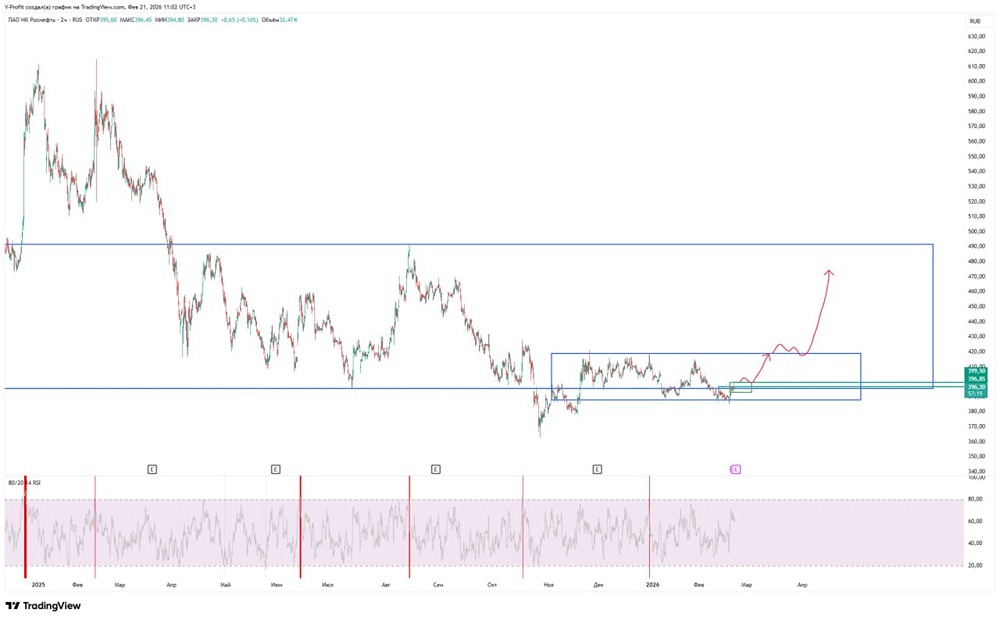
Task: Click the Июл label on time axis
Action: point(328,584)
